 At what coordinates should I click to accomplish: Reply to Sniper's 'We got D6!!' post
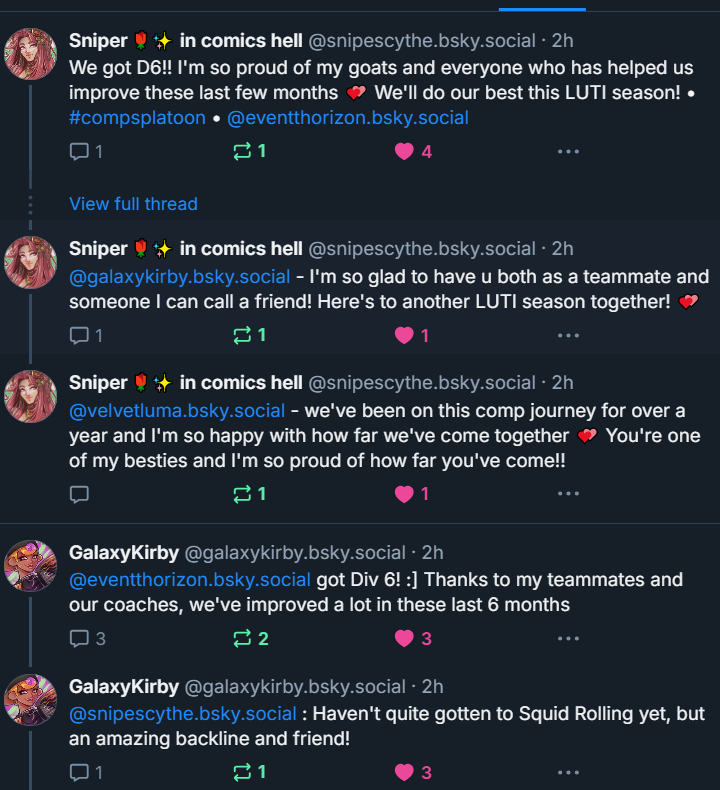[80, 152]
